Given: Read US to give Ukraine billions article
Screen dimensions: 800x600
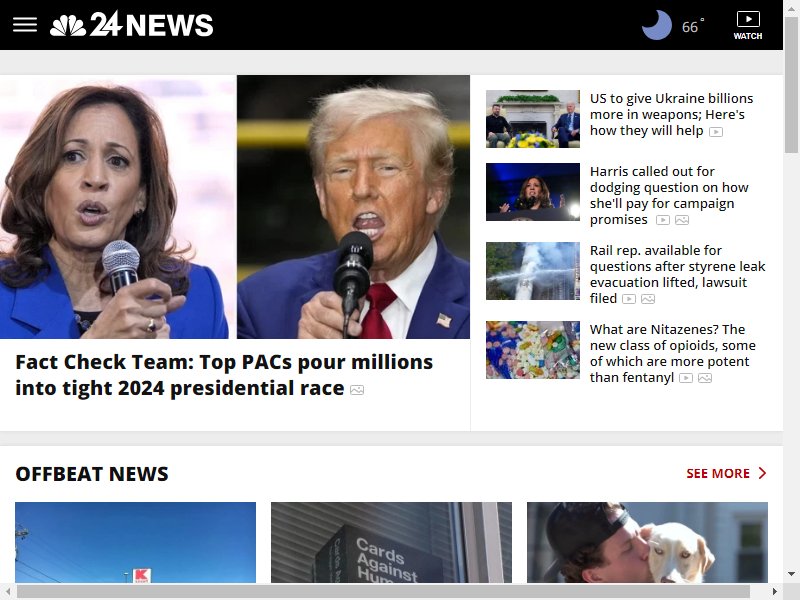Looking at the screenshot, I should pyautogui.click(x=671, y=114).
